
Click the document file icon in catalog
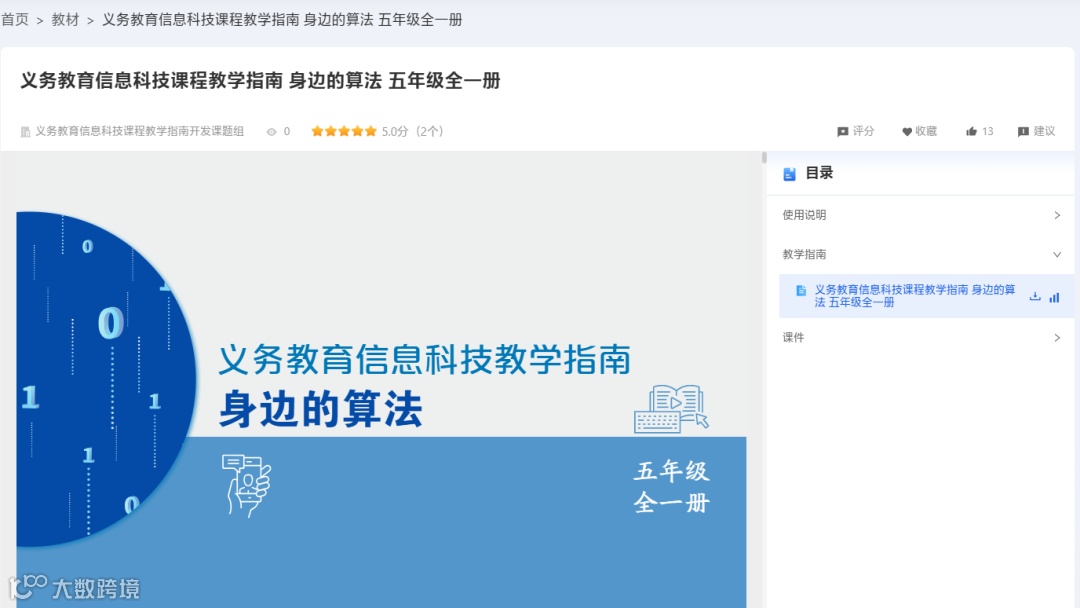(x=800, y=291)
